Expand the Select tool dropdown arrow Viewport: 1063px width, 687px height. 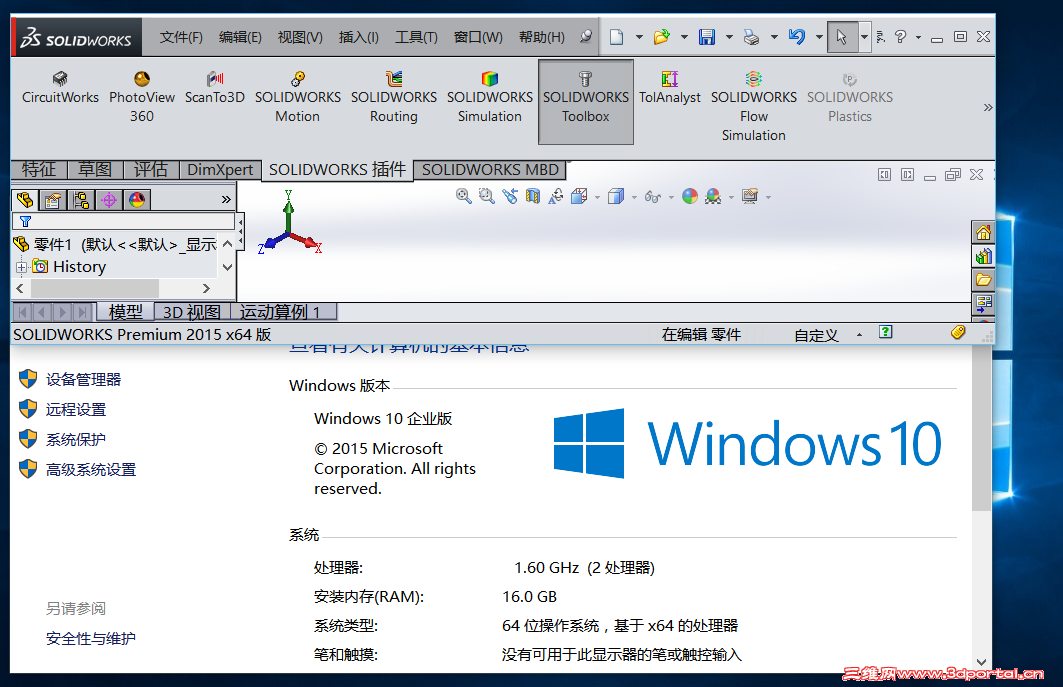point(864,37)
